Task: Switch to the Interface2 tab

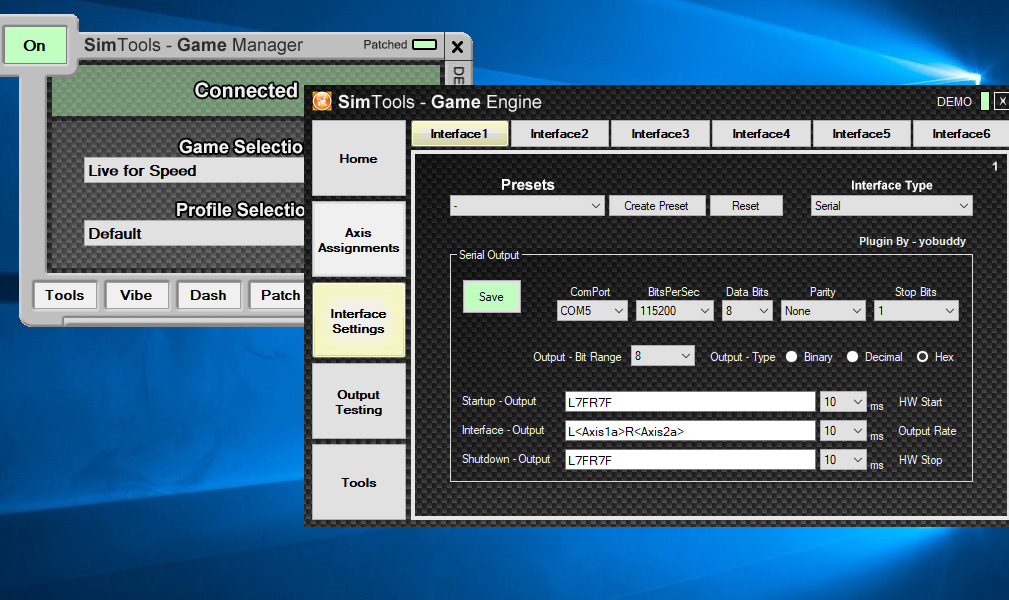Action: 559,134
